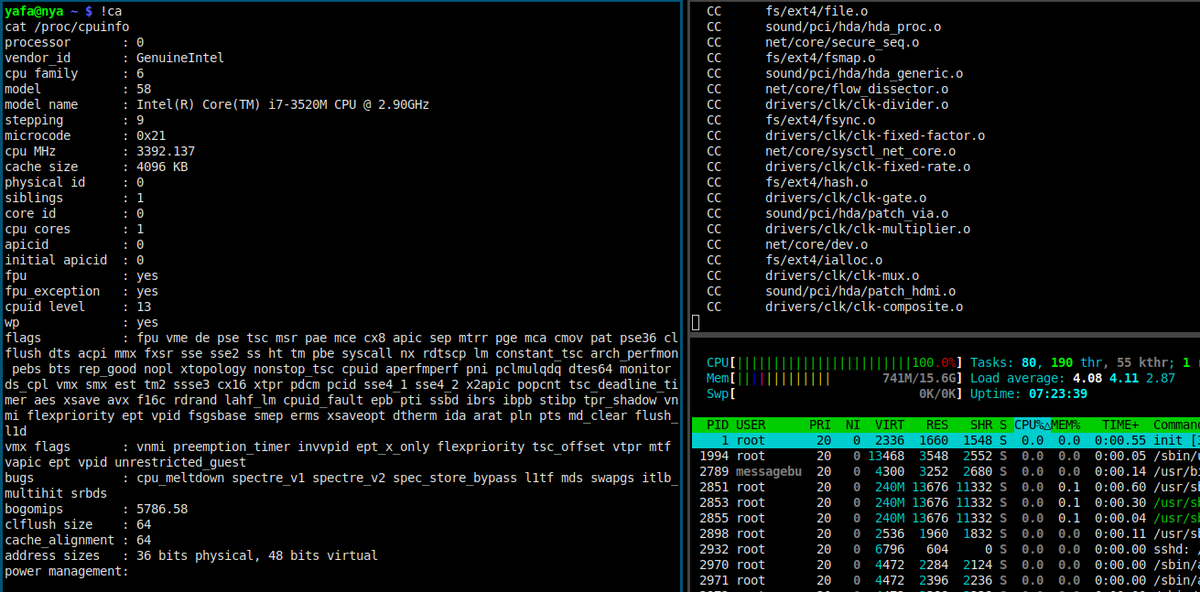
Task: Click the drivers/clk/clk-fixed-factor.o compile line
Action: [x=845, y=136]
